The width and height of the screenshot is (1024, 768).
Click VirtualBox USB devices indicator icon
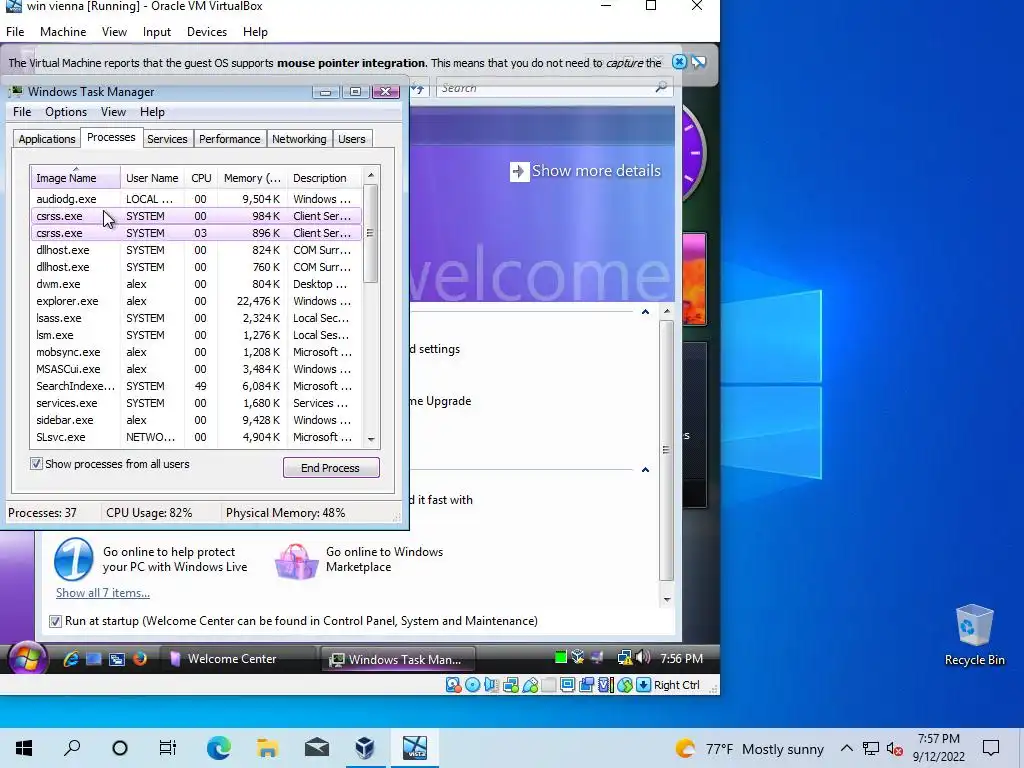pos(530,684)
